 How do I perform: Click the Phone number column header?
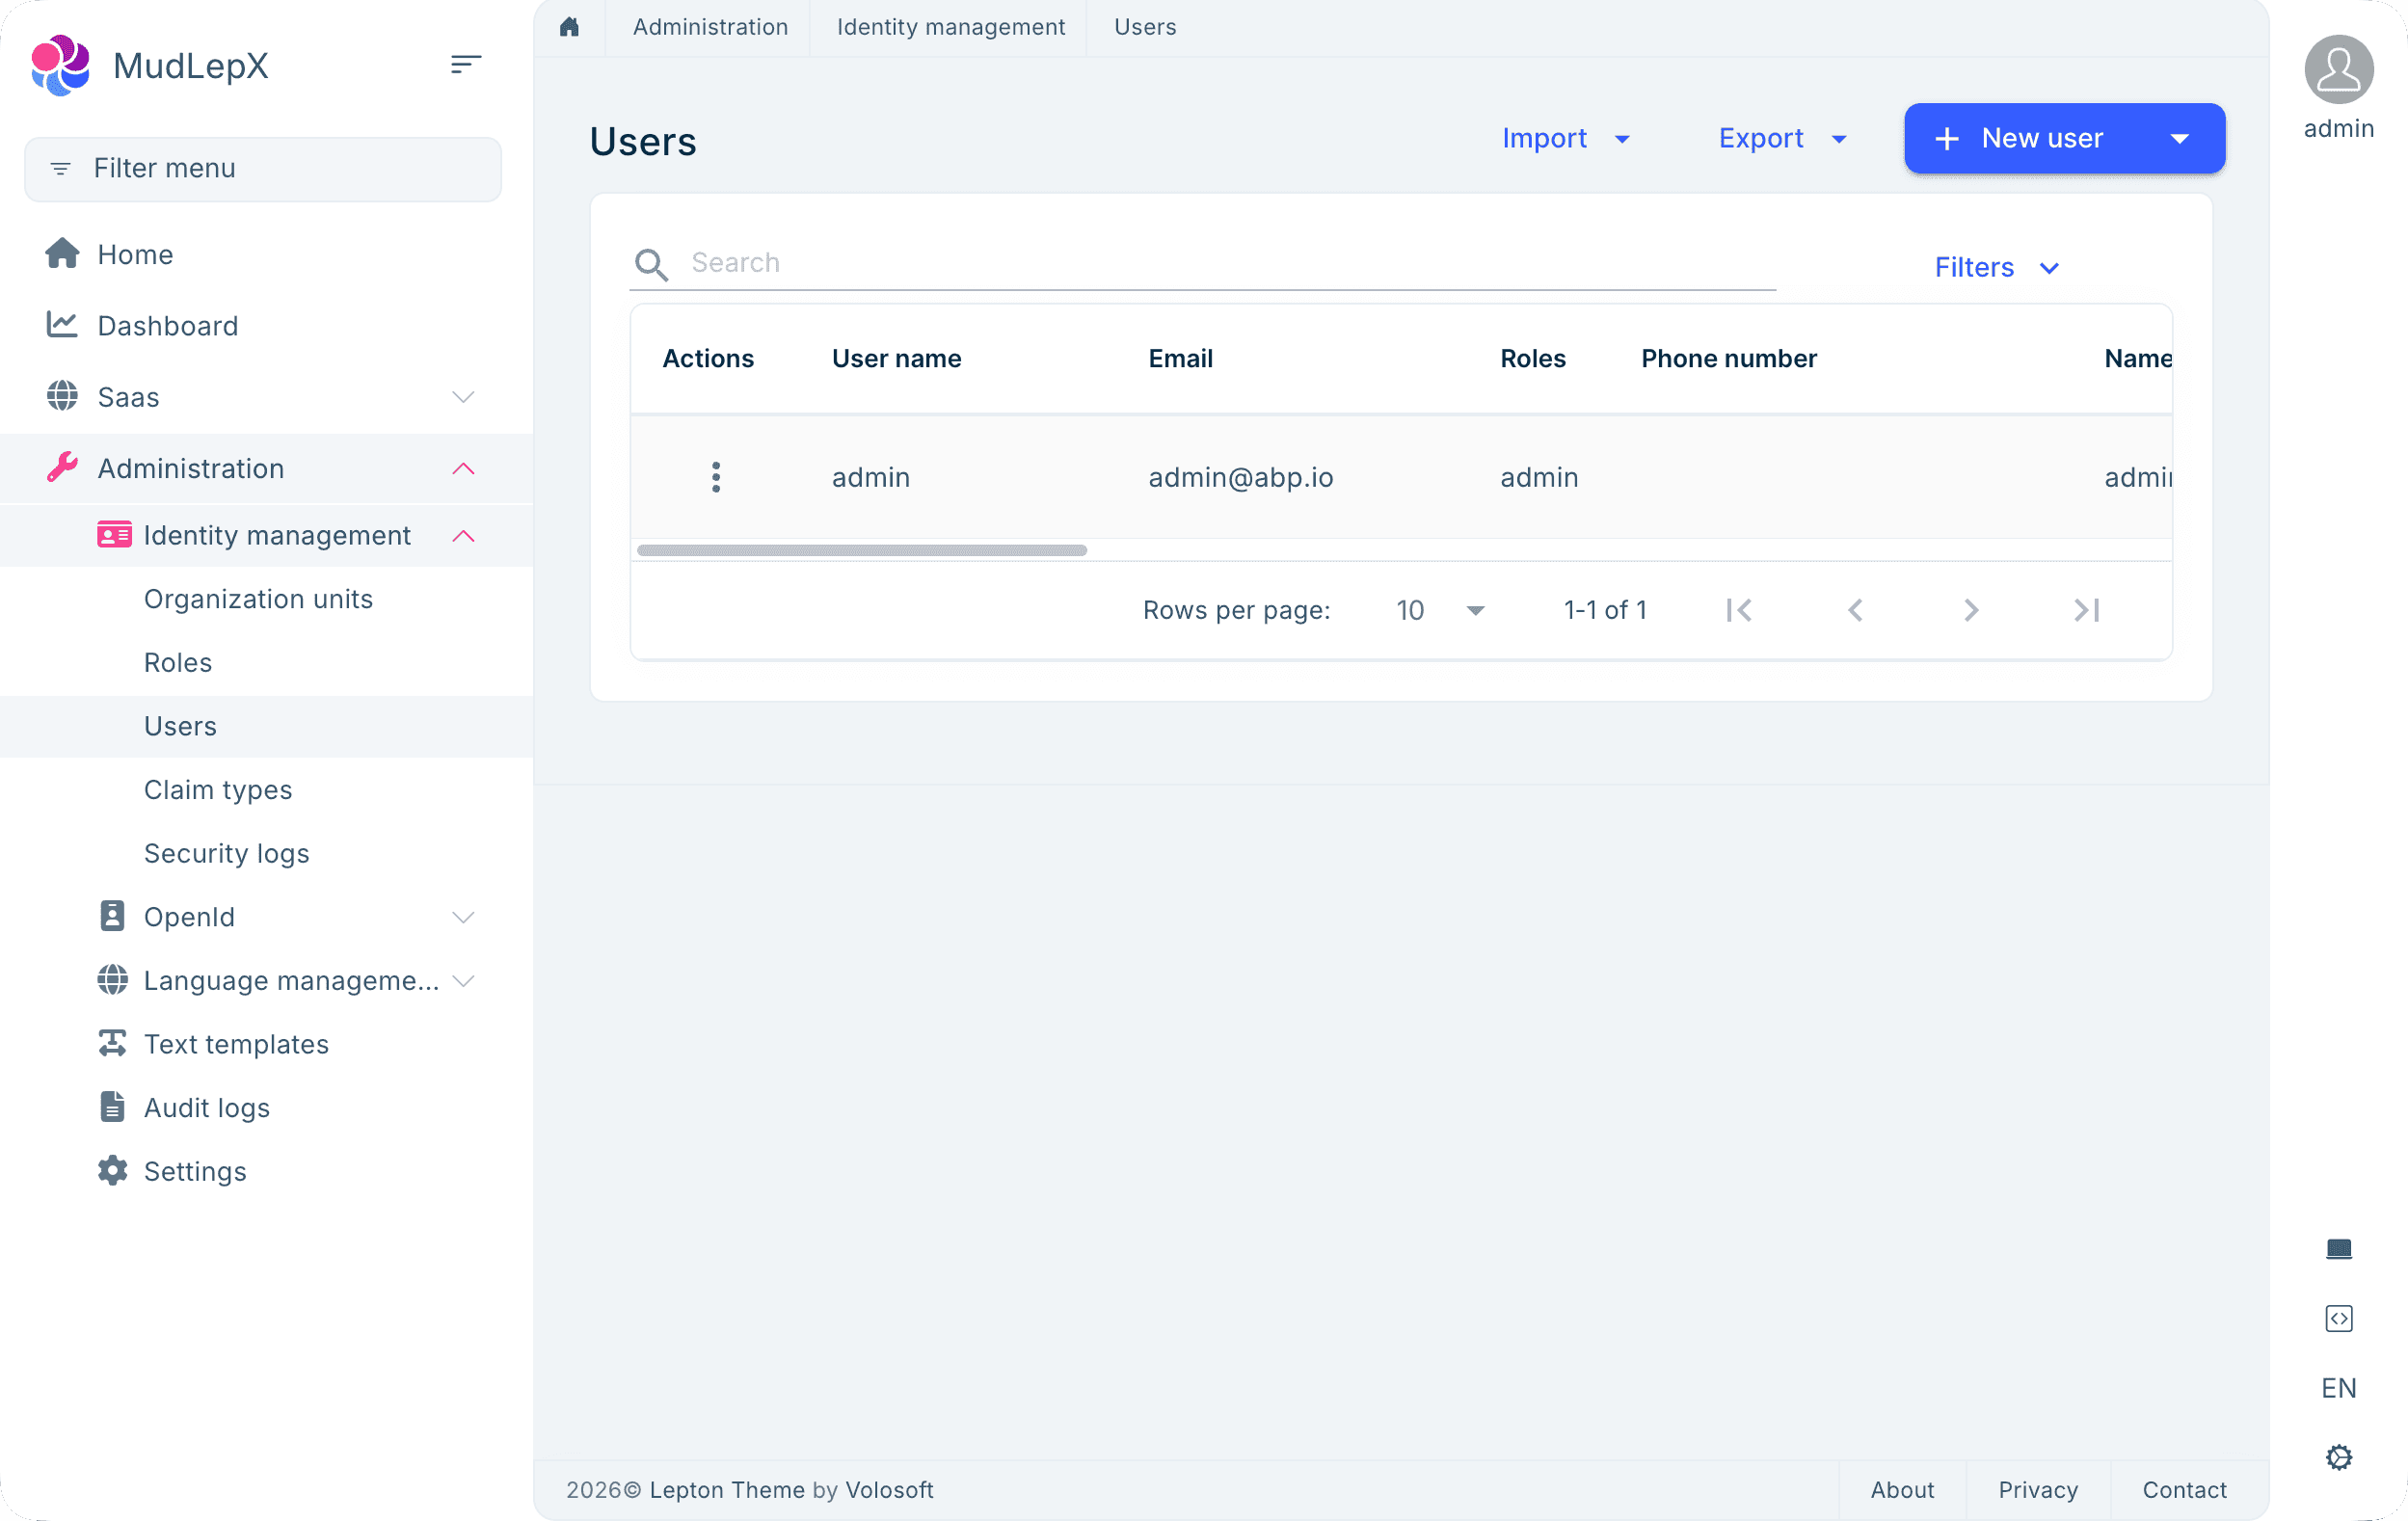click(x=1729, y=358)
